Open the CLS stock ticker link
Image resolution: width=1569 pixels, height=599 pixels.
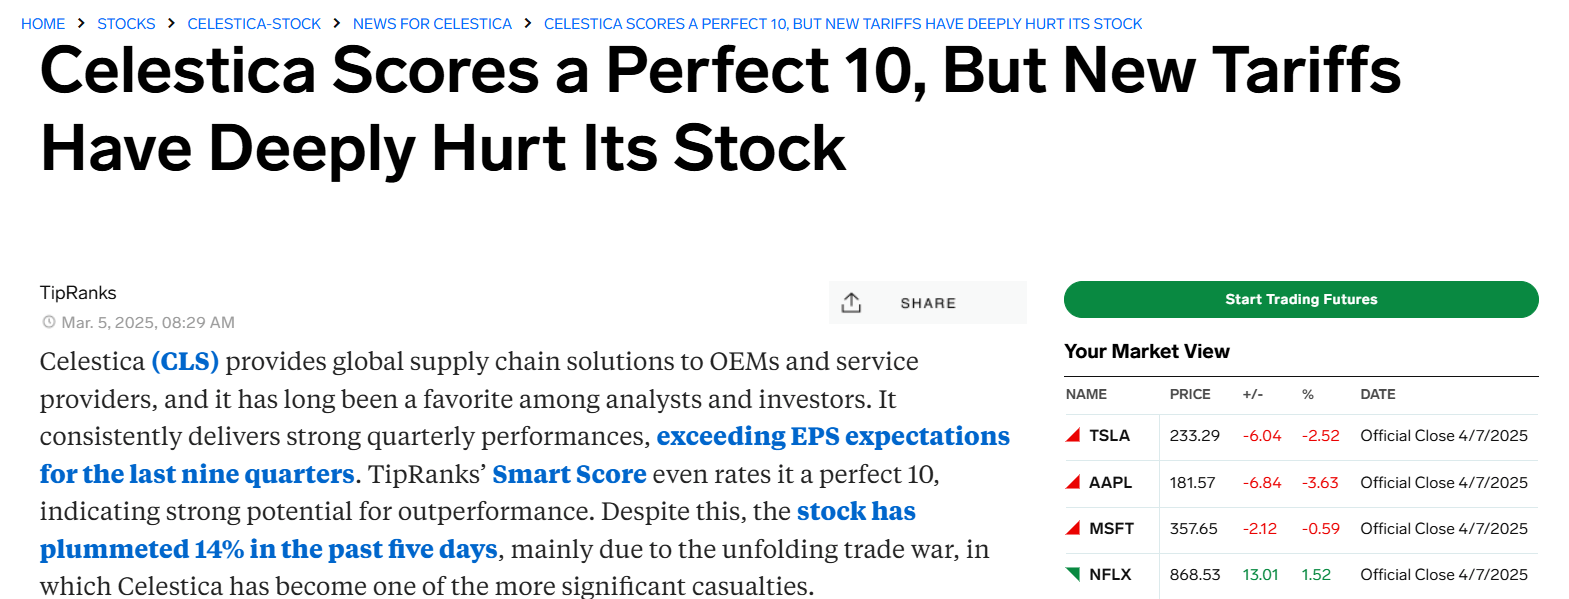[x=184, y=362]
